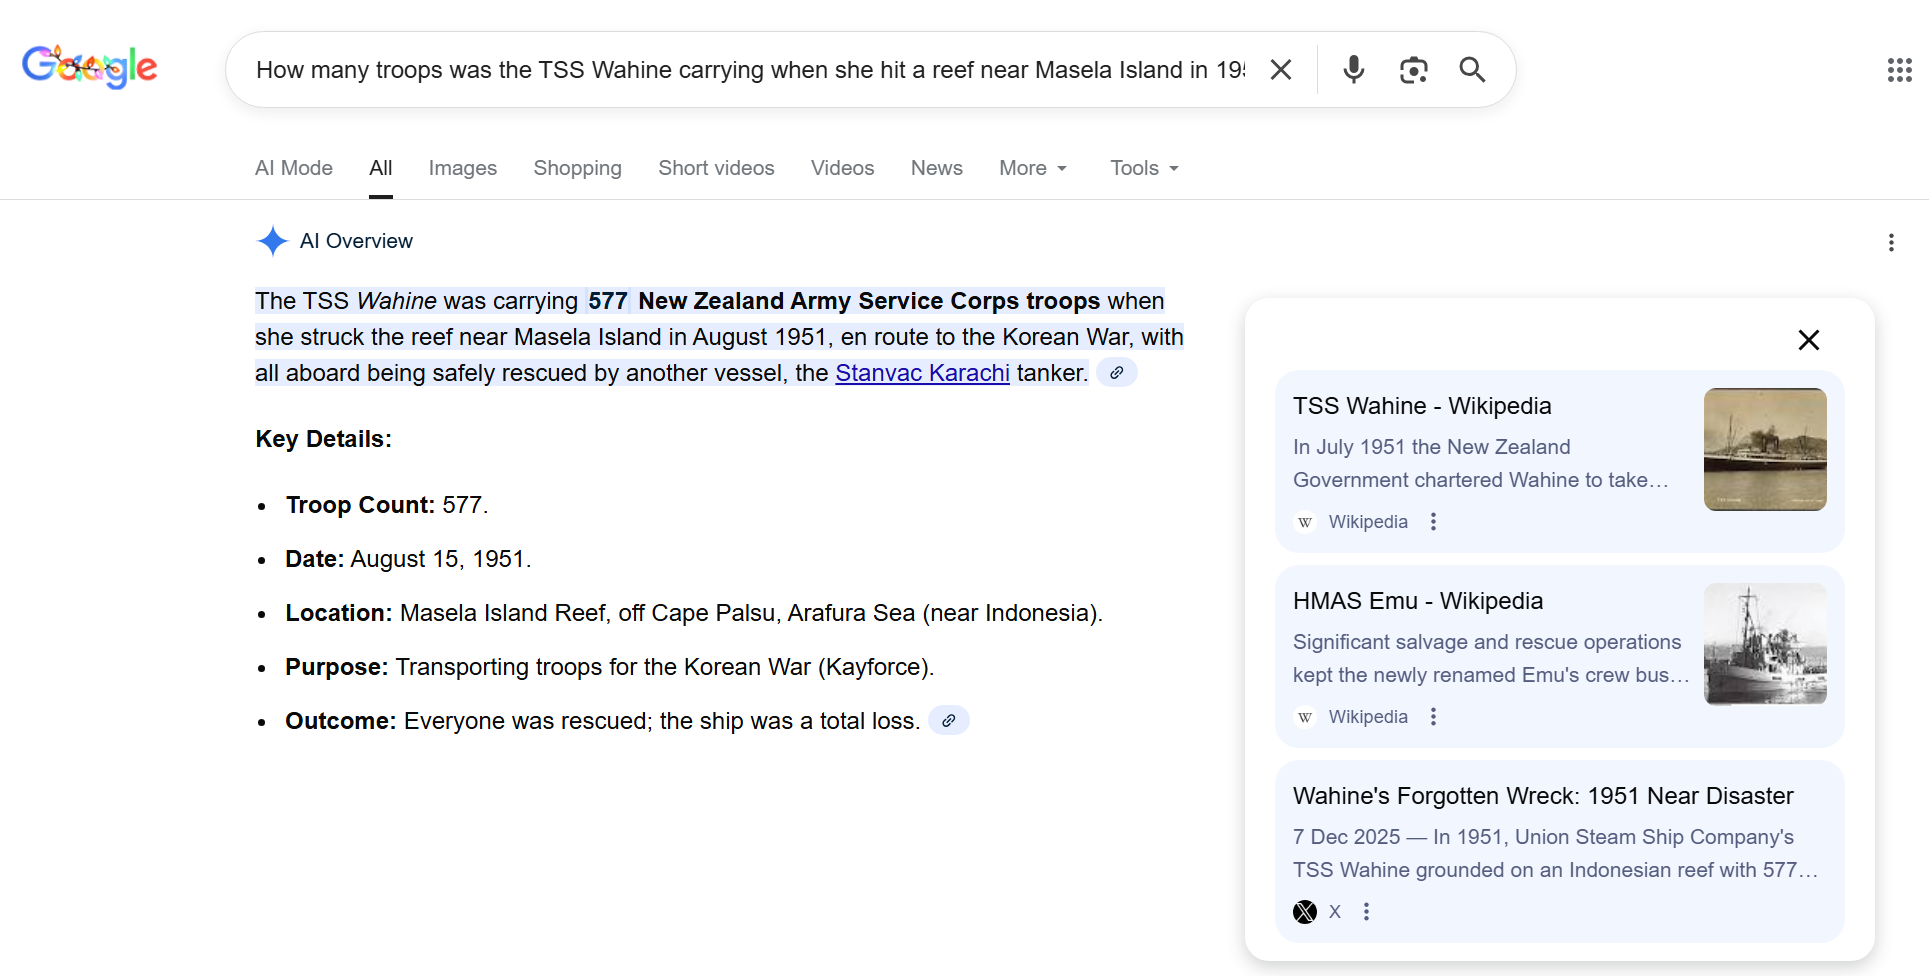Open TSS Wahine - Wikipedia result
This screenshot has height=976, width=1929.
pyautogui.click(x=1422, y=406)
